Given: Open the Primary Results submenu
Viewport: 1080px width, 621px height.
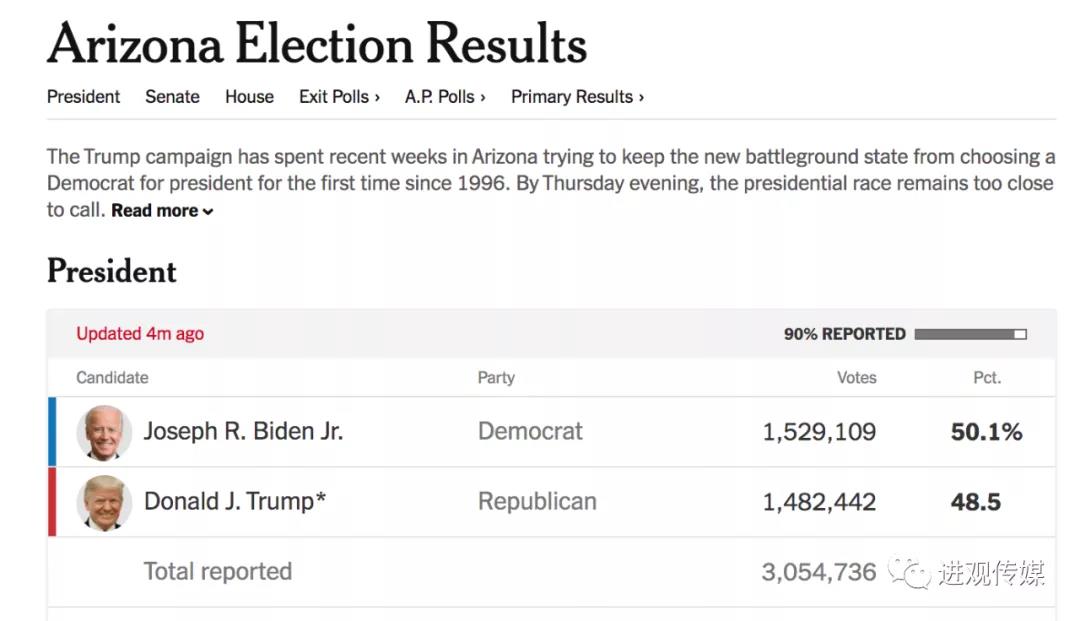Looking at the screenshot, I should tap(577, 97).
